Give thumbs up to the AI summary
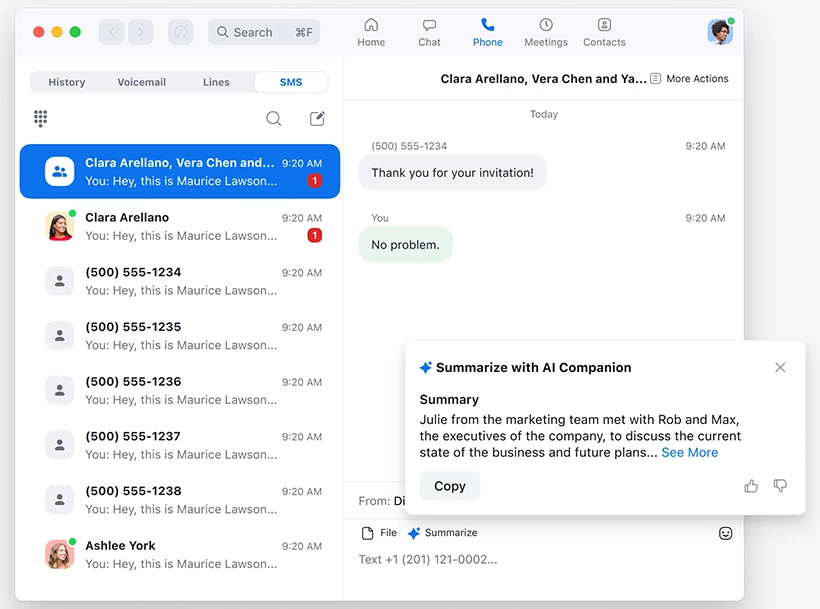820x609 pixels. click(x=751, y=486)
